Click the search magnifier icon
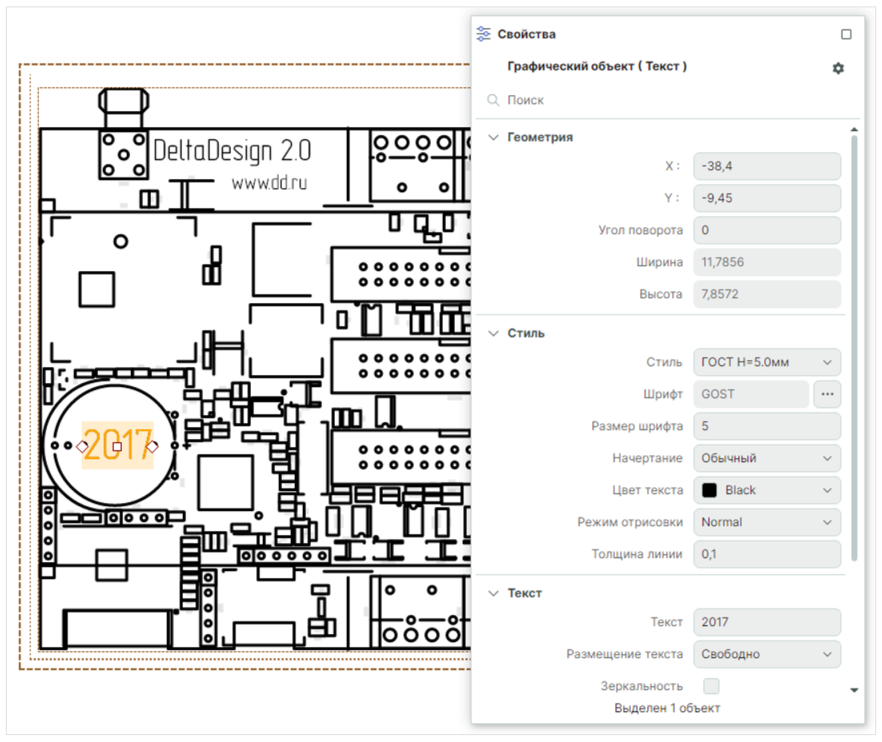 493,100
